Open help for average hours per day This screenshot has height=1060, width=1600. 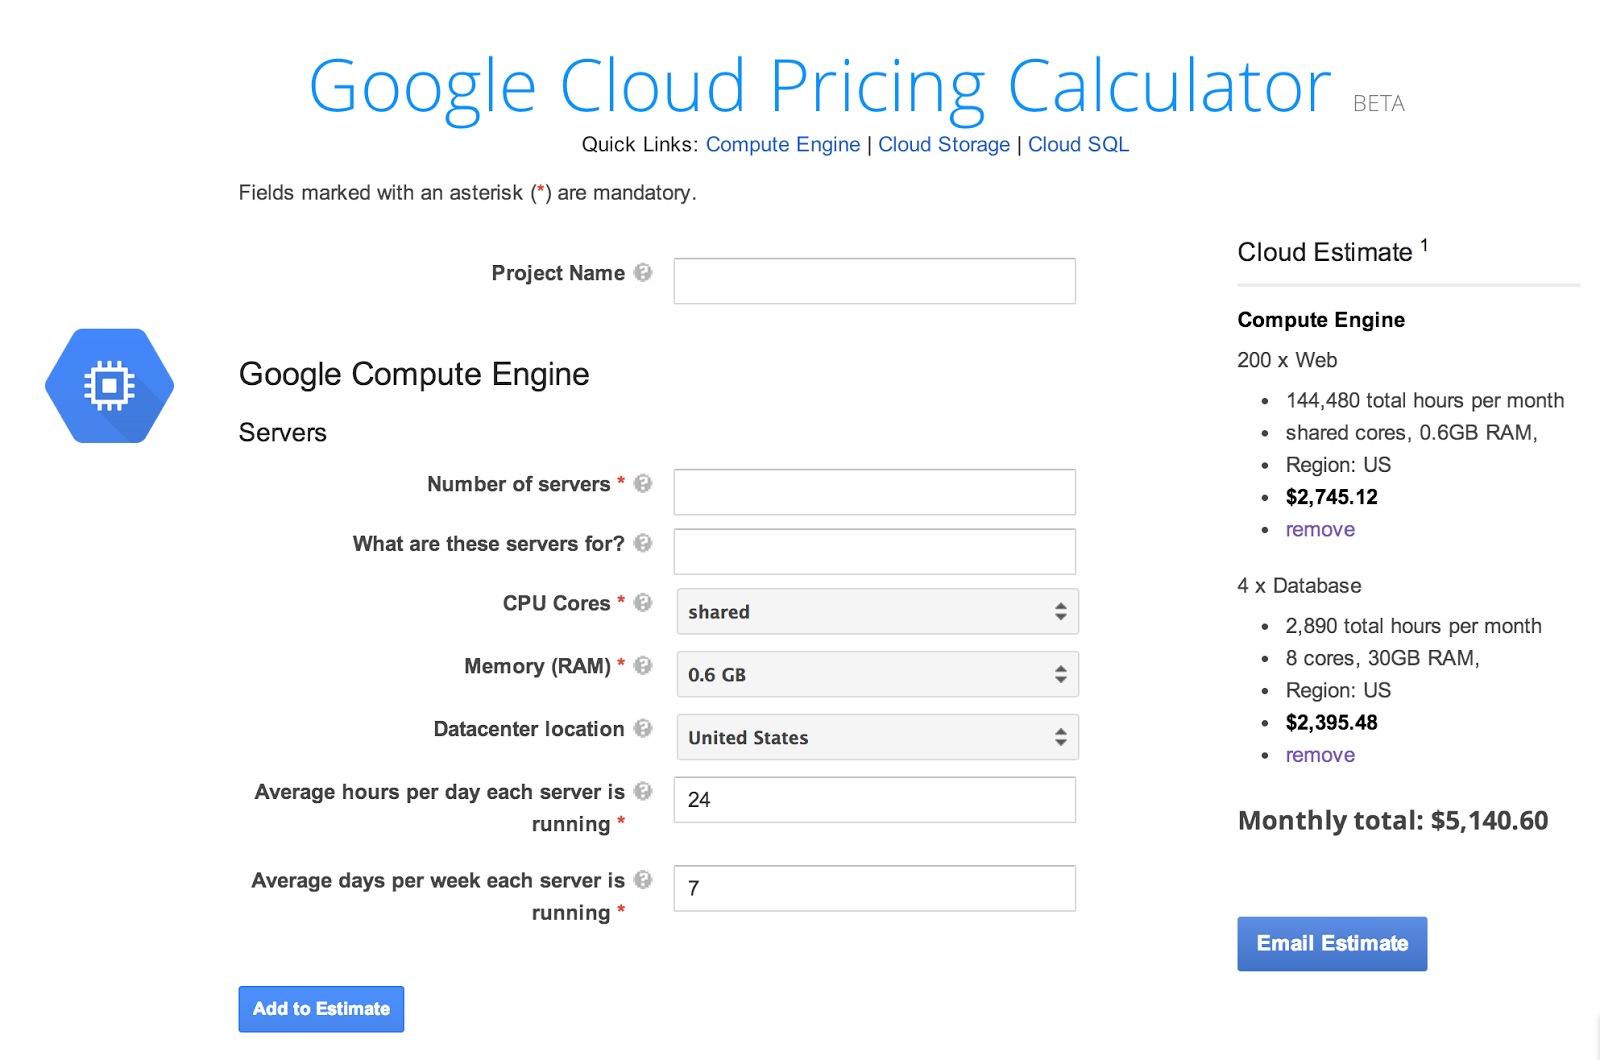coord(643,791)
